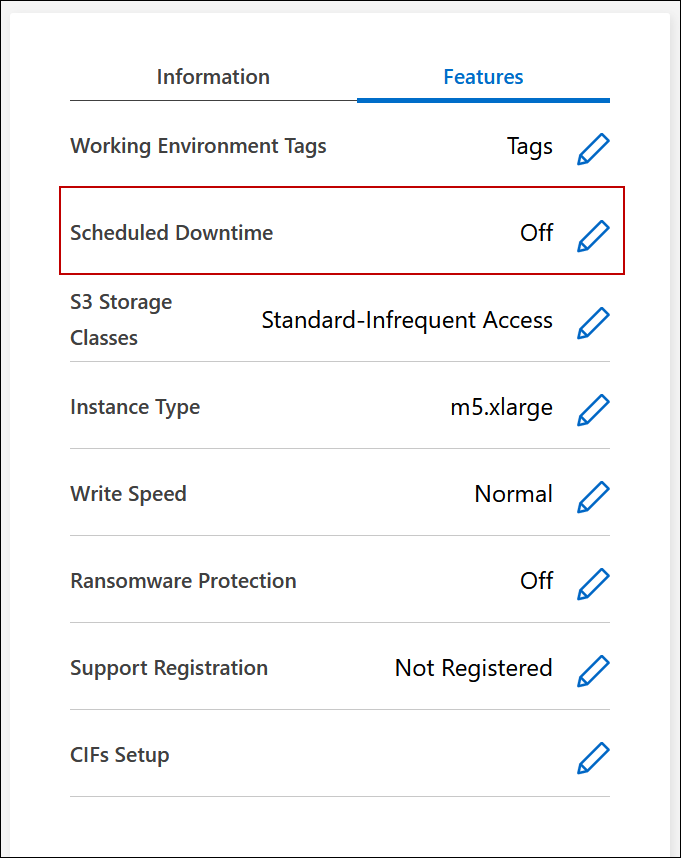681x858 pixels.
Task: Click the m5.xlarge instance type value
Action: click(x=501, y=407)
